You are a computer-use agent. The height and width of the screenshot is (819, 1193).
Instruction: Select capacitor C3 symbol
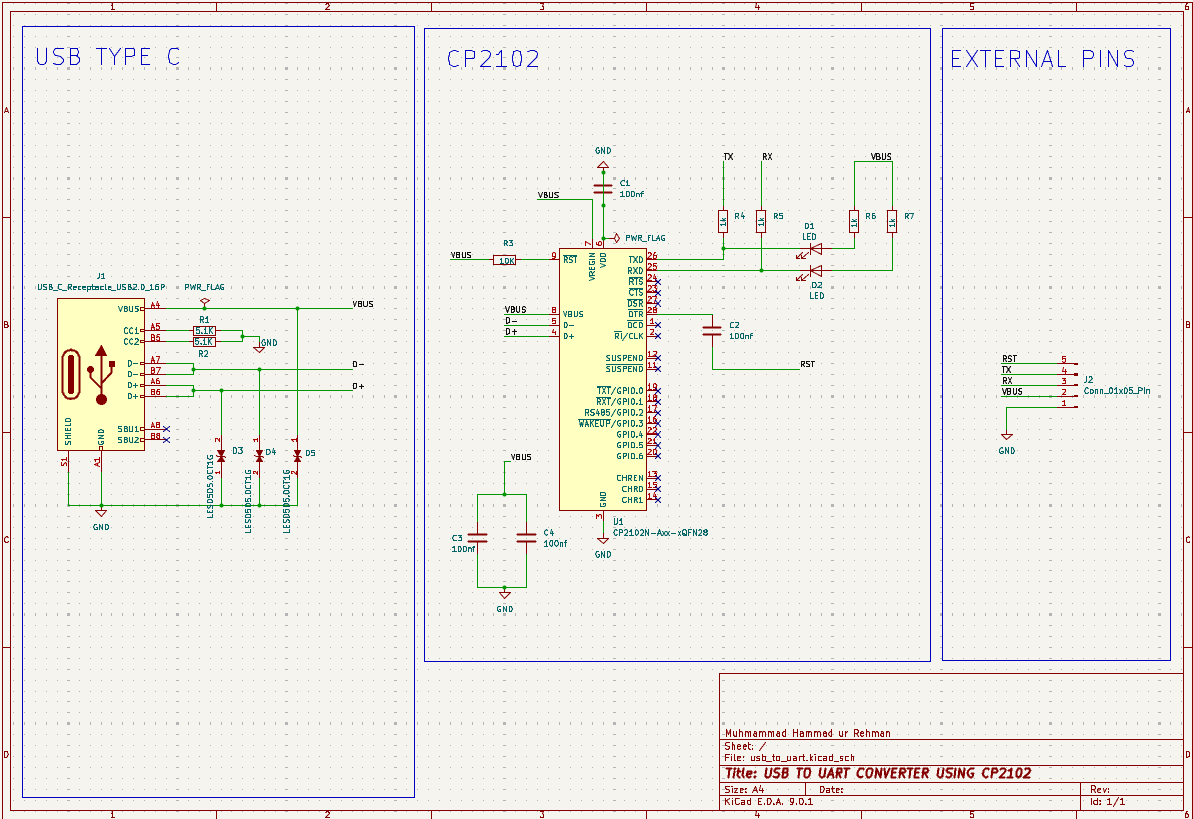click(477, 537)
